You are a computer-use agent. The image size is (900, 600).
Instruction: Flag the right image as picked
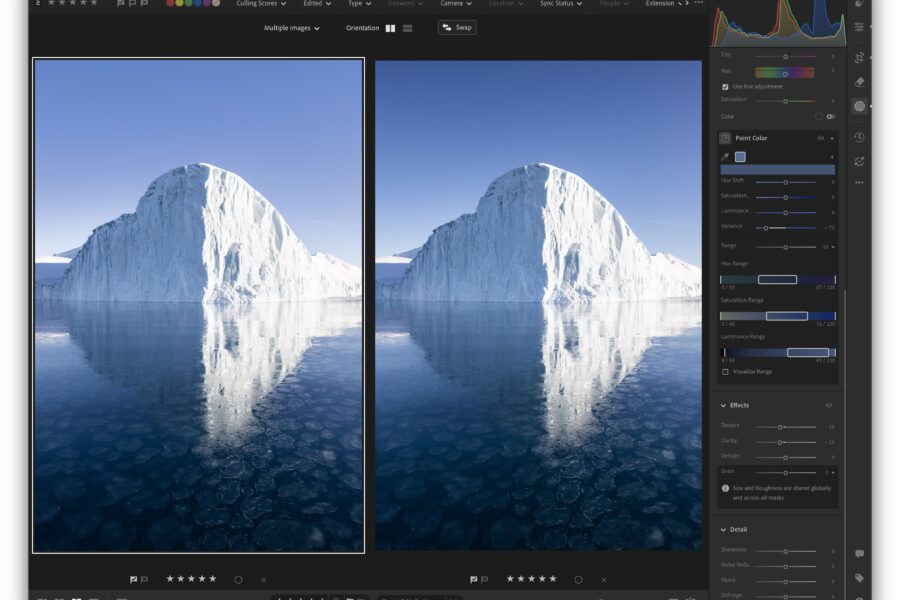pos(474,579)
